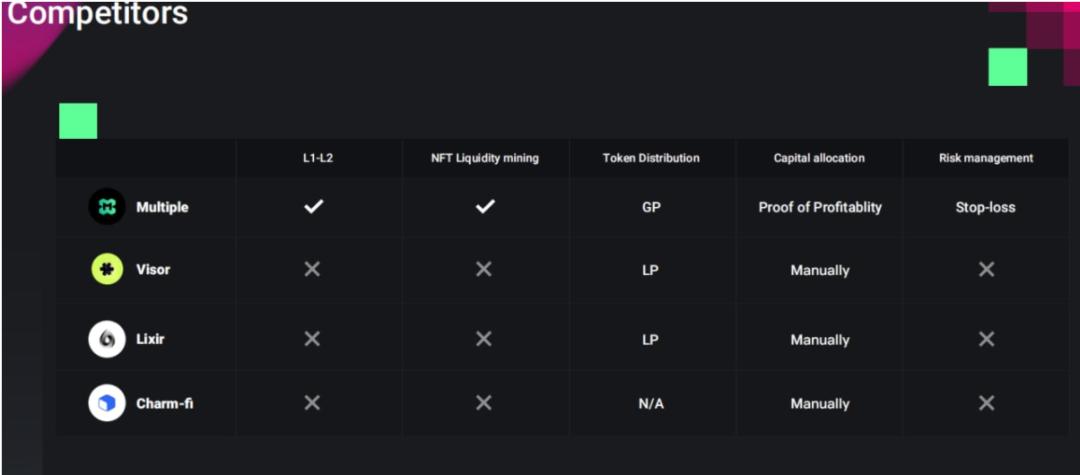Click the Charm-fi row name

(165, 403)
